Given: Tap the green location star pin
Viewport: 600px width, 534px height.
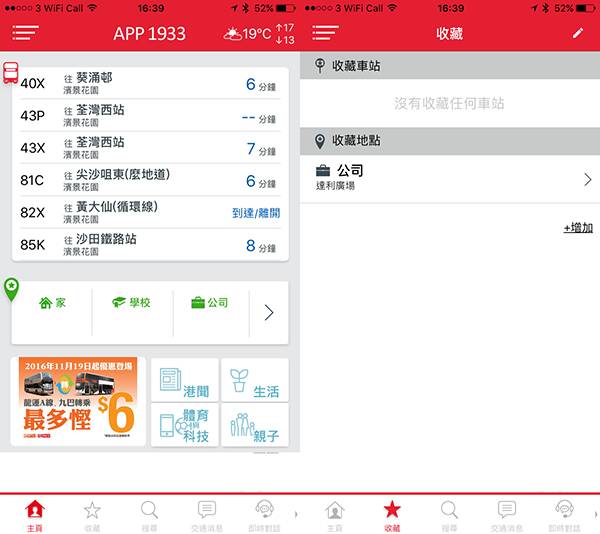Looking at the screenshot, I should coord(11,289).
